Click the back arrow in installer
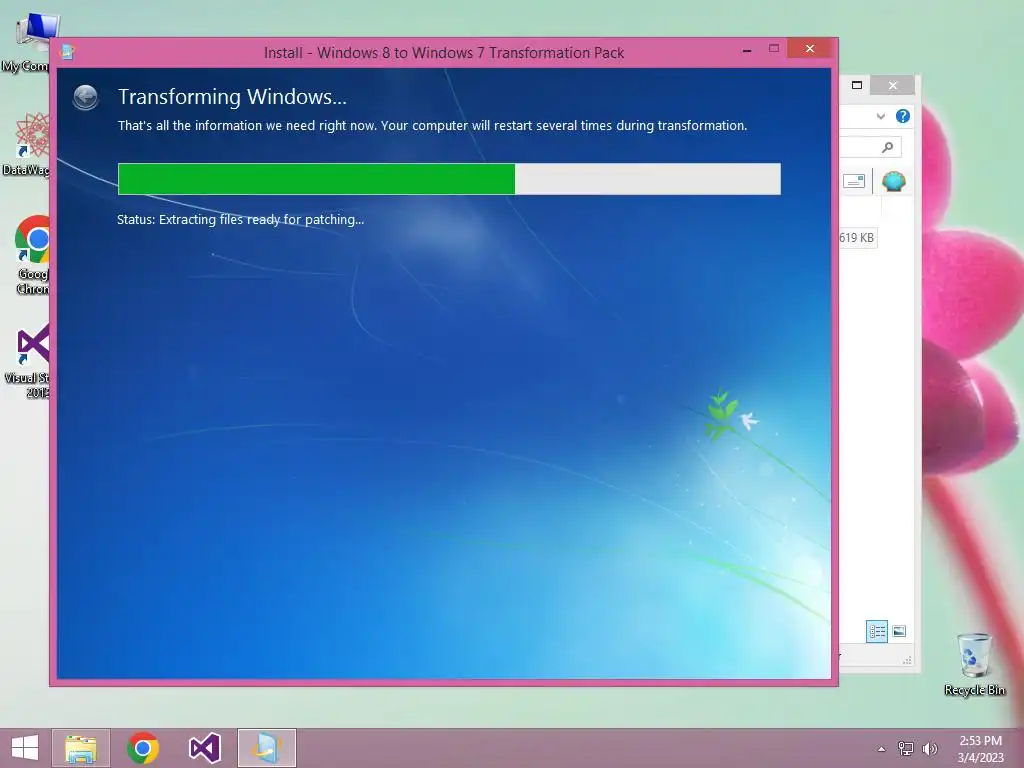This screenshot has width=1024, height=768. pyautogui.click(x=86, y=97)
